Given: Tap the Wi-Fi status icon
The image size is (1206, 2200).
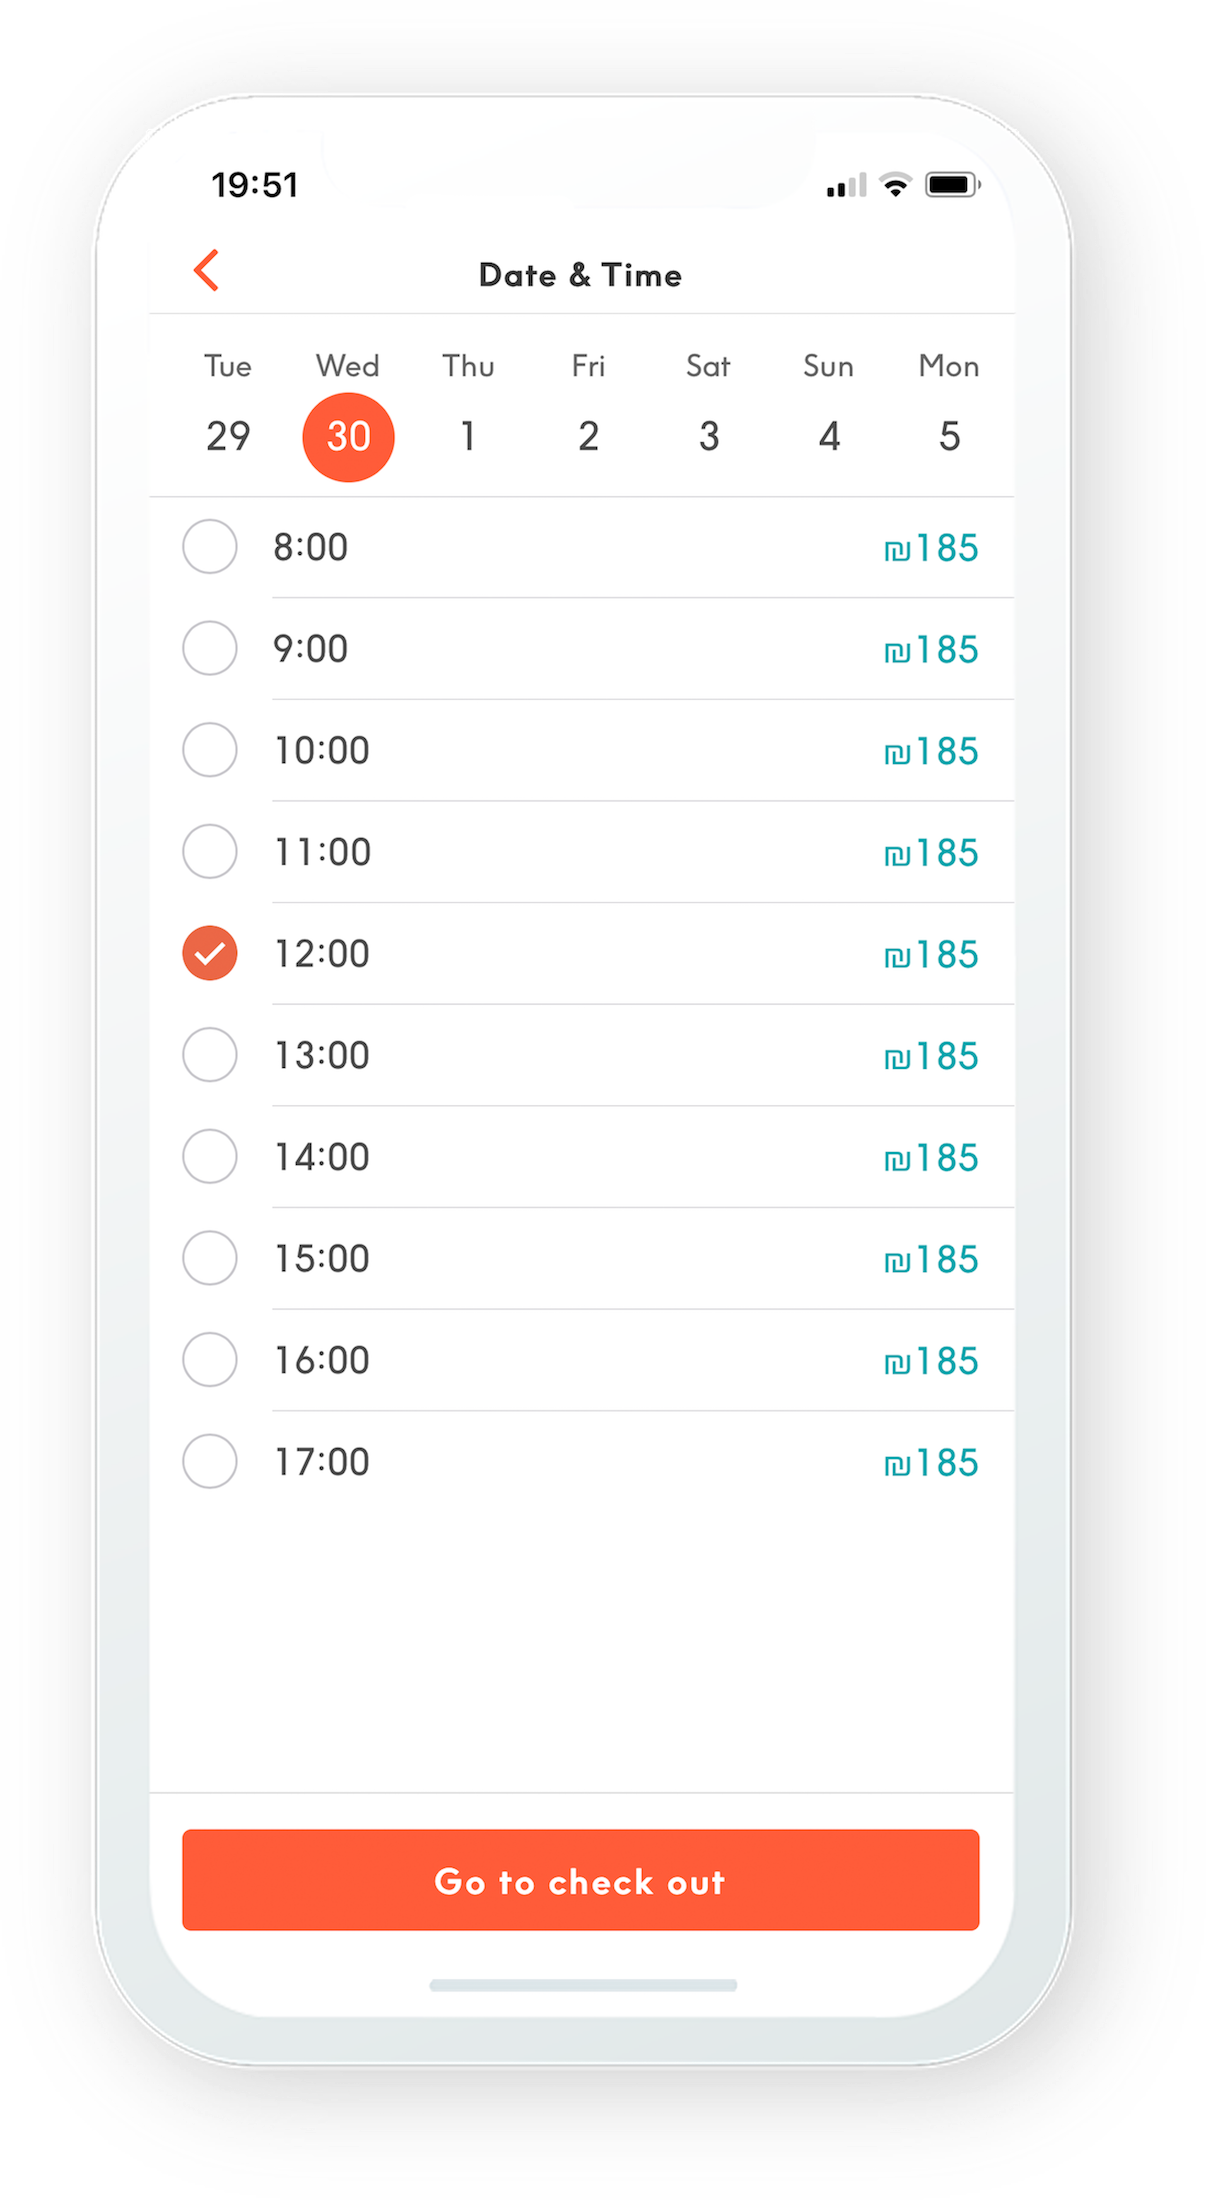Looking at the screenshot, I should pyautogui.click(x=895, y=185).
